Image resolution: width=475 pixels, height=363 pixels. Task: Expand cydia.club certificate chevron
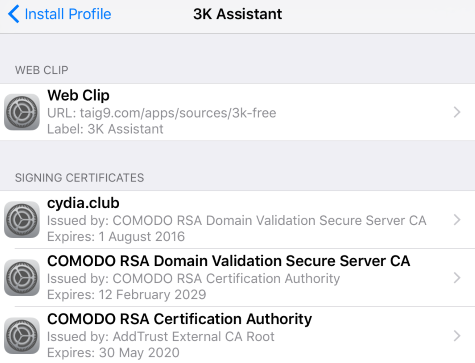[x=457, y=220]
